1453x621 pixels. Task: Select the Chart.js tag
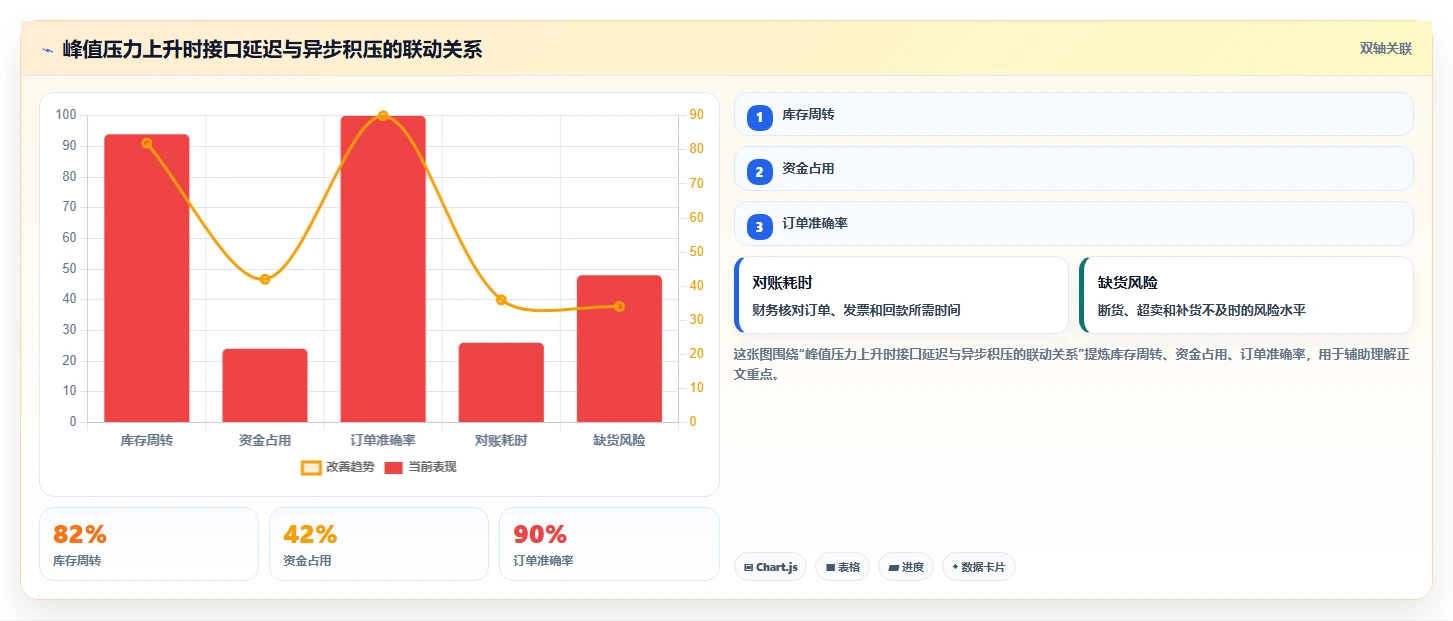click(770, 567)
